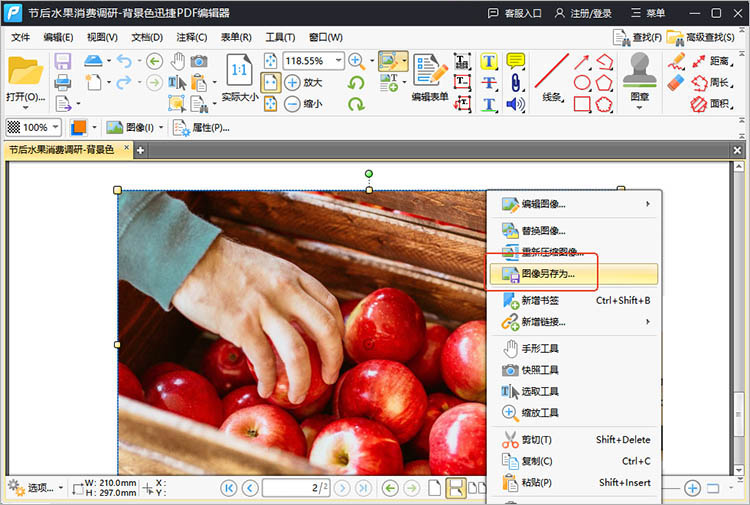750x505 pixels.
Task: Select the Highlight Text T tool
Action: (x=489, y=61)
